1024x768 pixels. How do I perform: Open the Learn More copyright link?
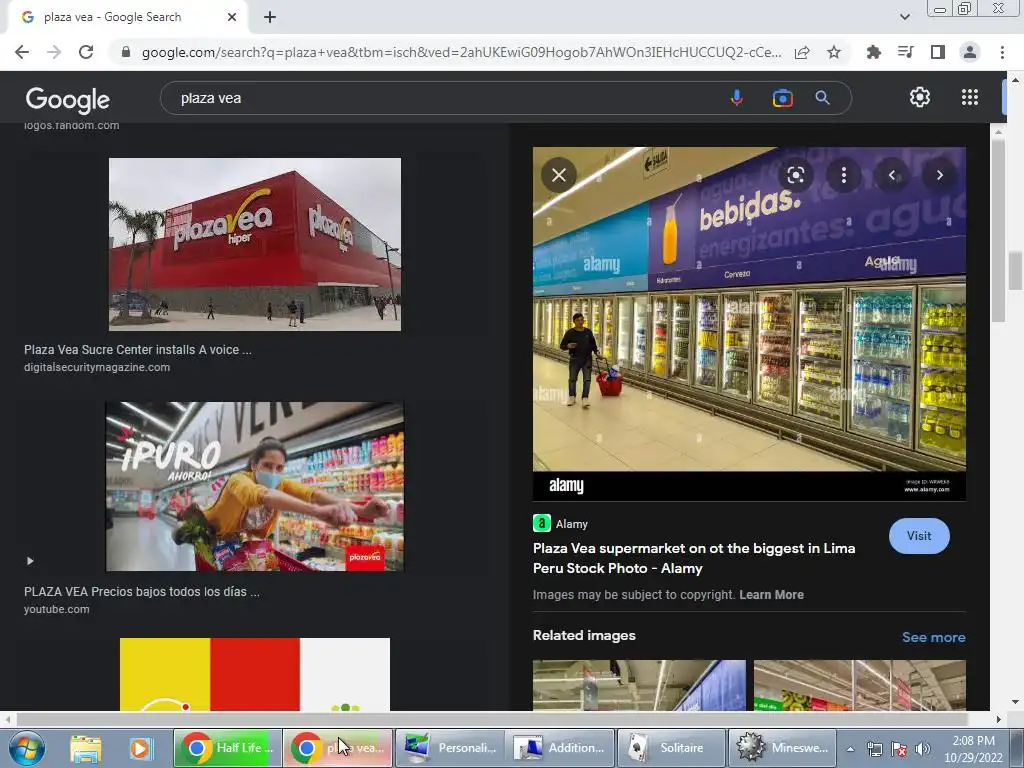point(771,595)
